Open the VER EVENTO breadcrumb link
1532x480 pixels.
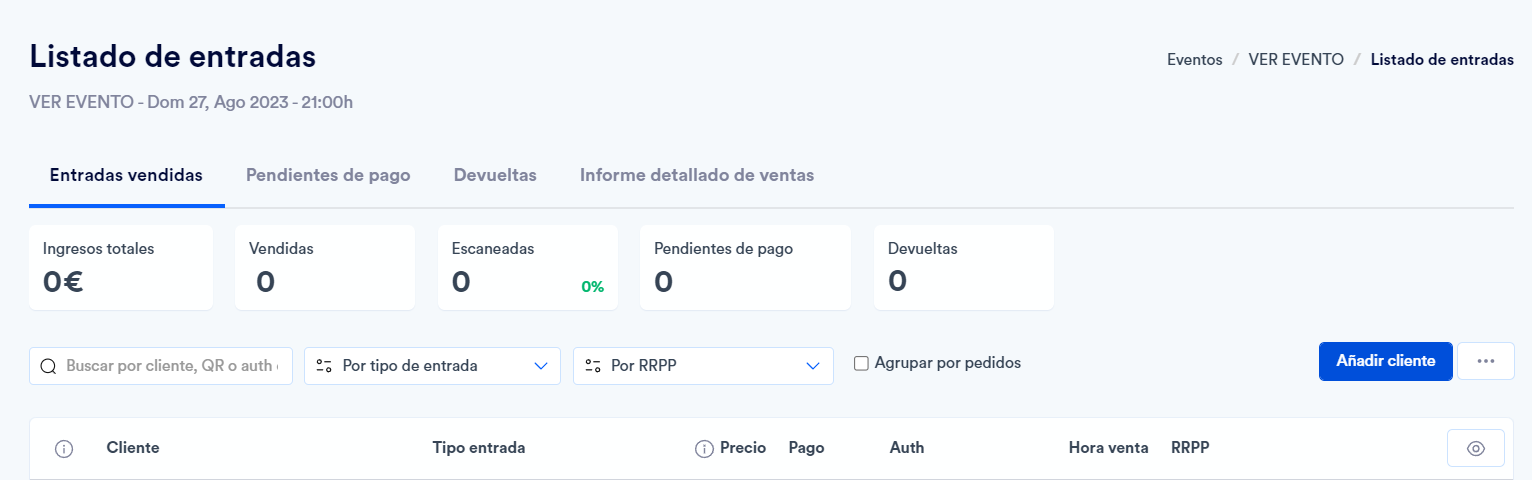coord(1296,60)
